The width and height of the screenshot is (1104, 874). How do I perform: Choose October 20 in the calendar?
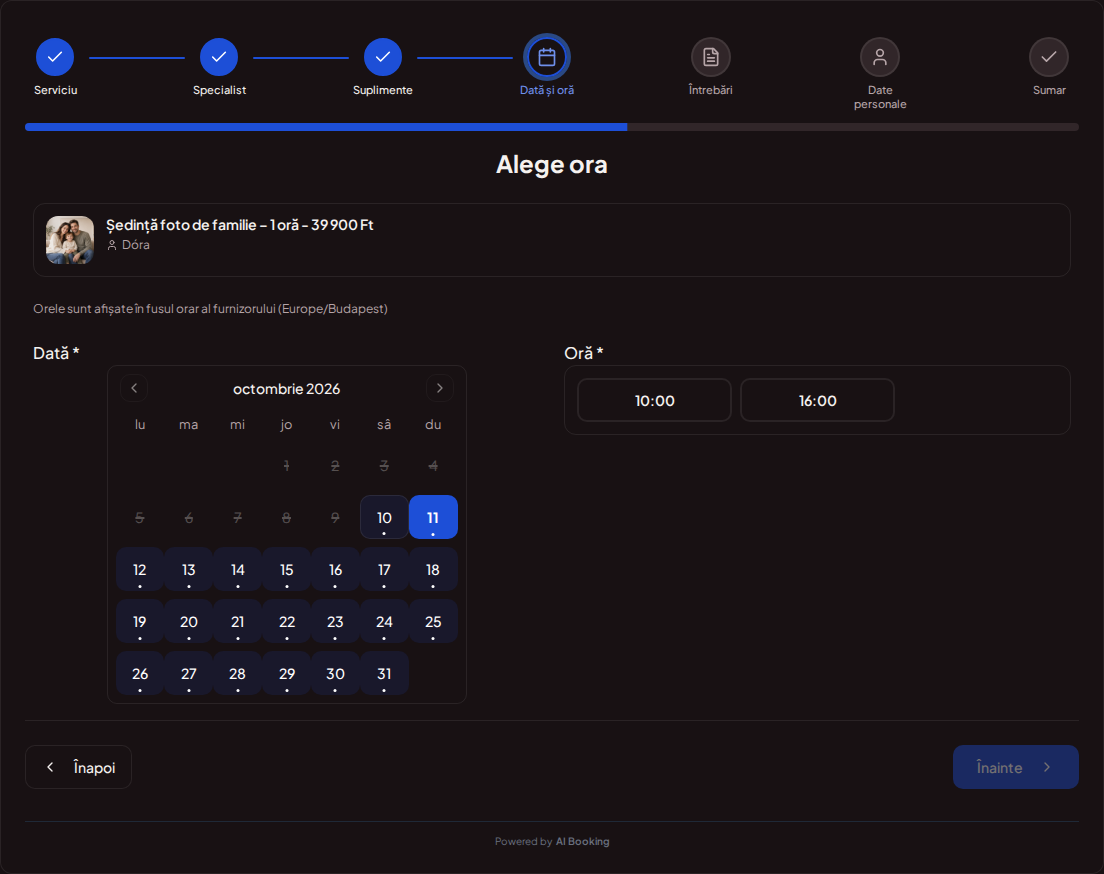189,622
